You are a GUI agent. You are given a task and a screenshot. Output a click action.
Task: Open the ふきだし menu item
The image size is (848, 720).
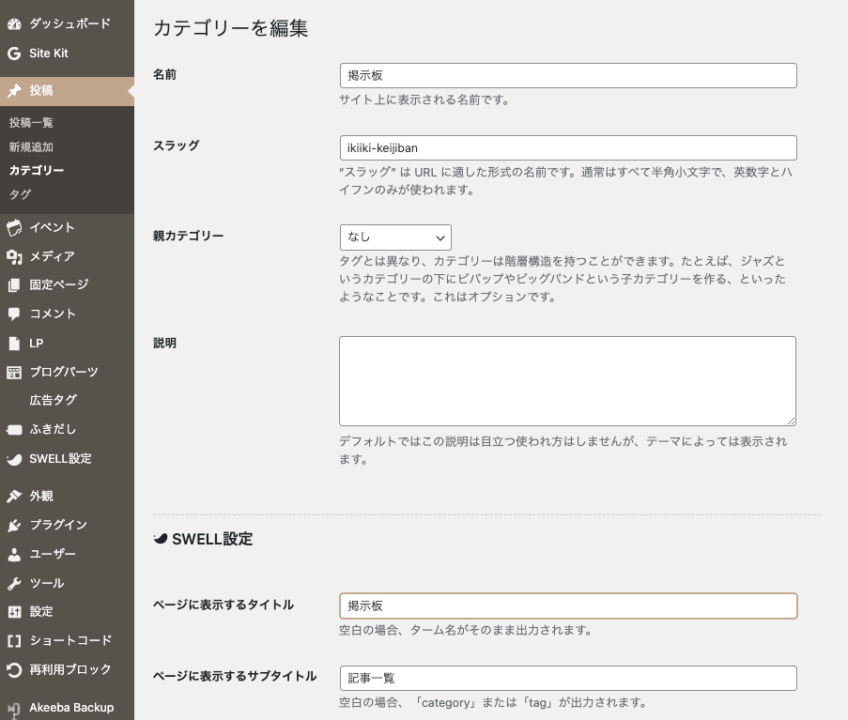(67, 430)
